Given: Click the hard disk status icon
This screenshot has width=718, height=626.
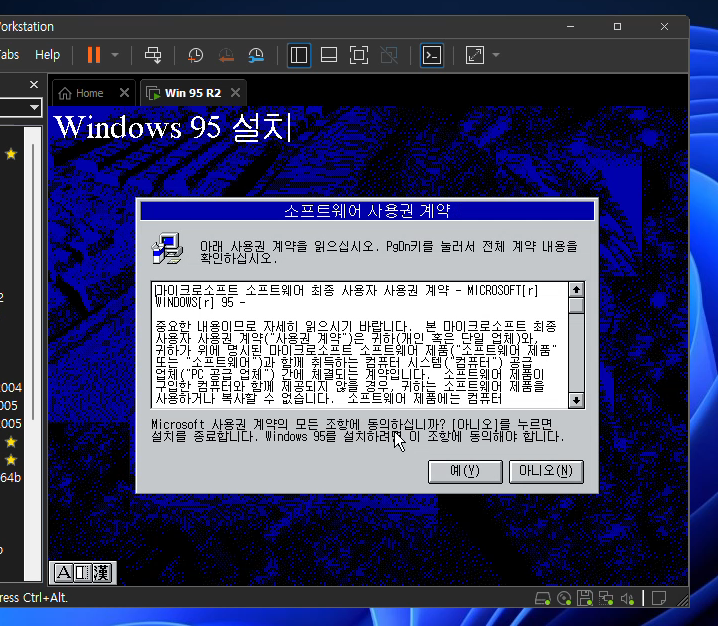Looking at the screenshot, I should click(x=543, y=598).
